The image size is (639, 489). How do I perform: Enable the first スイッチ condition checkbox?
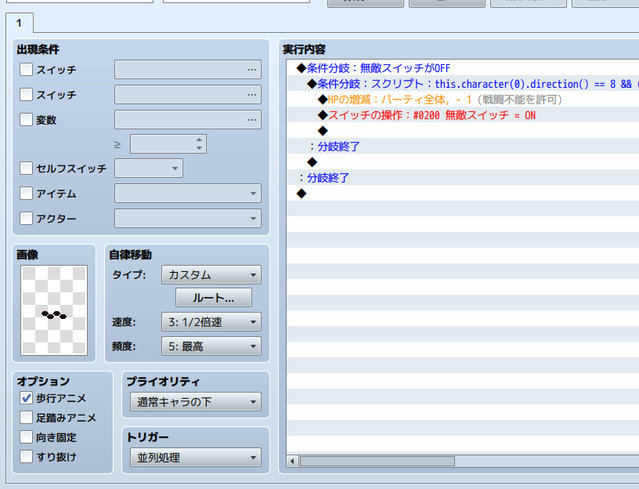tap(26, 69)
